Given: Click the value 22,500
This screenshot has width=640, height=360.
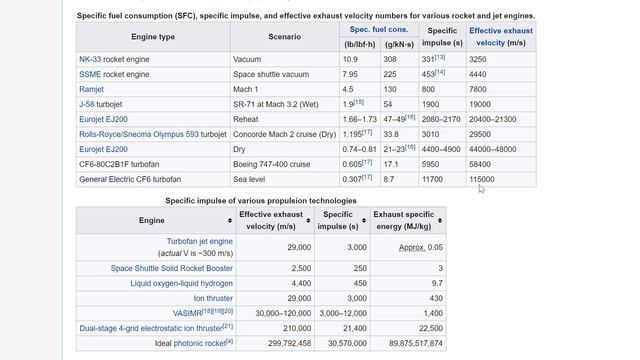Looking at the screenshot, I should tap(431, 328).
